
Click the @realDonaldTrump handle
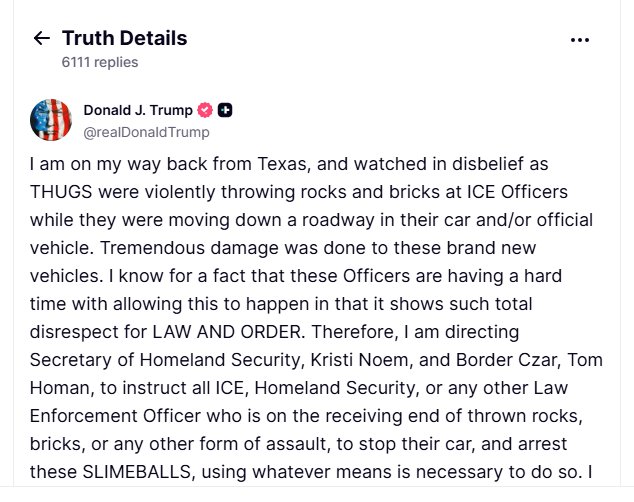click(146, 132)
